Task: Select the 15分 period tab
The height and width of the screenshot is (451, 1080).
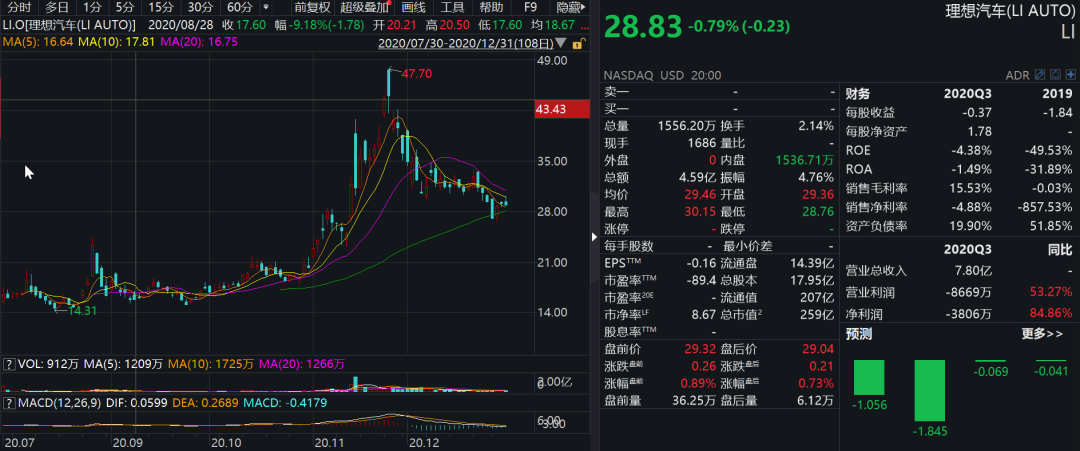Action: click(161, 8)
